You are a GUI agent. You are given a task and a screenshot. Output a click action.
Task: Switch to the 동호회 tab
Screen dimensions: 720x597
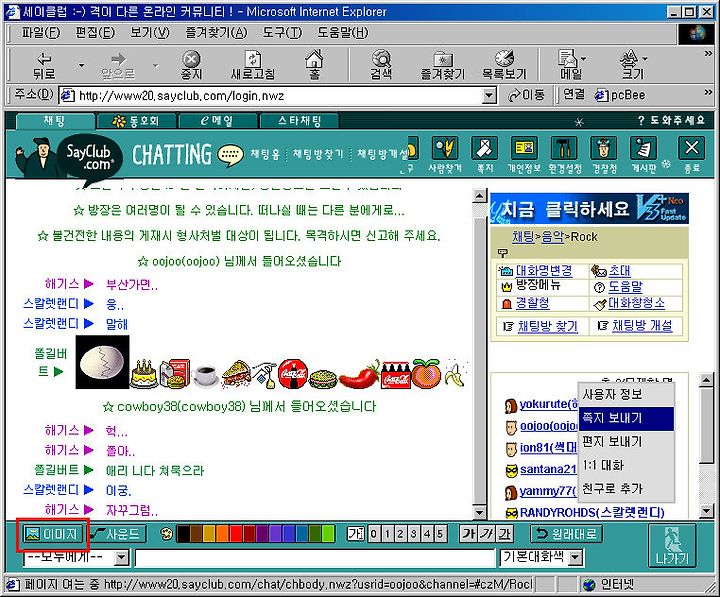(x=136, y=121)
